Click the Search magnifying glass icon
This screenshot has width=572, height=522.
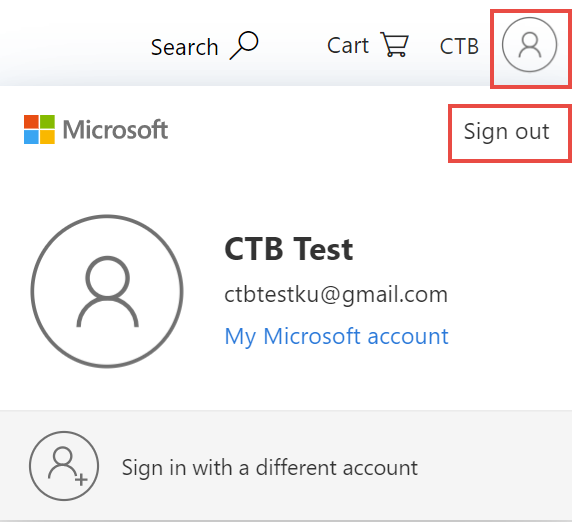(x=244, y=45)
